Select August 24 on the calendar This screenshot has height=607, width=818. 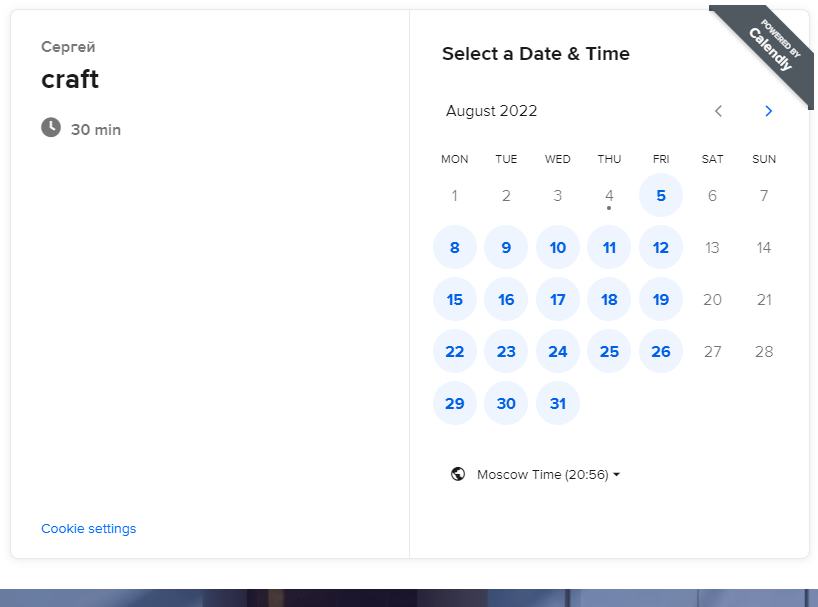point(558,351)
